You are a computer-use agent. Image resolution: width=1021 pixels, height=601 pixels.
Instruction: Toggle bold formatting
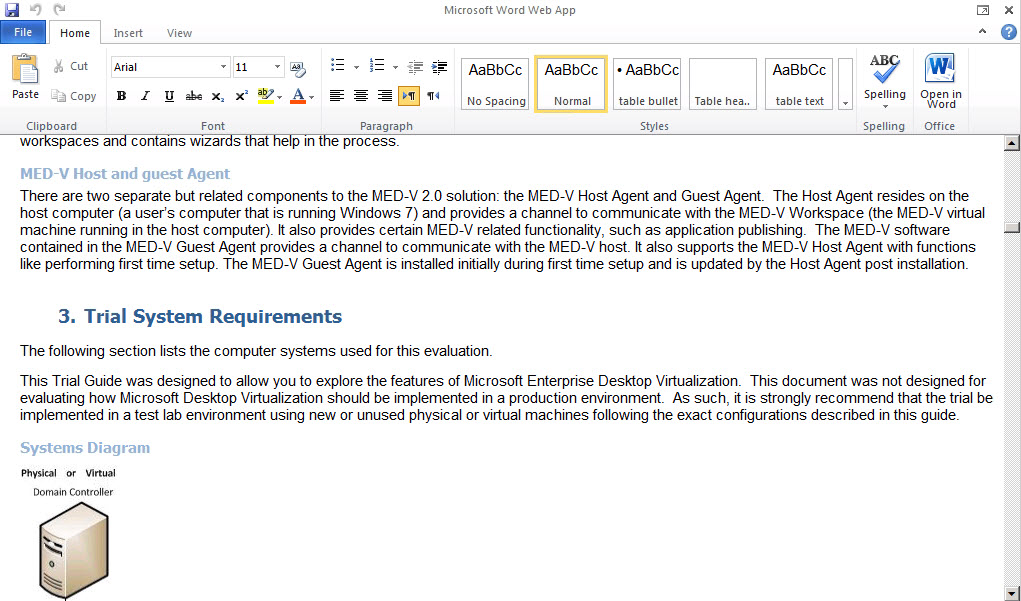(121, 96)
